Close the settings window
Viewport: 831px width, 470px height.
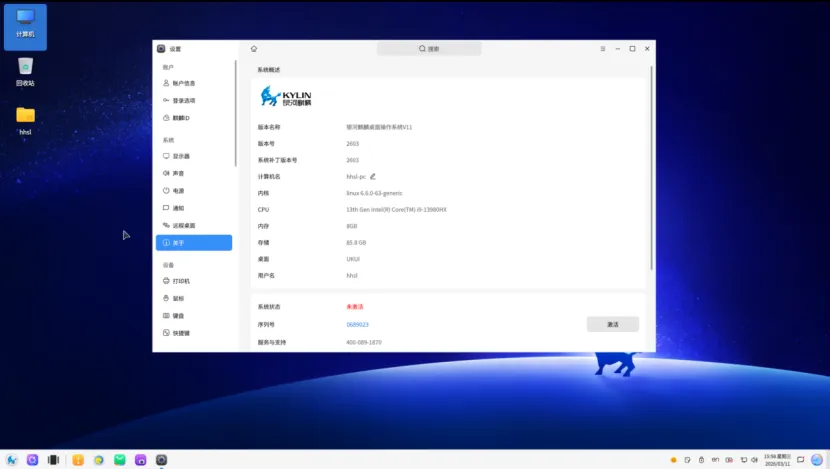coord(647,49)
